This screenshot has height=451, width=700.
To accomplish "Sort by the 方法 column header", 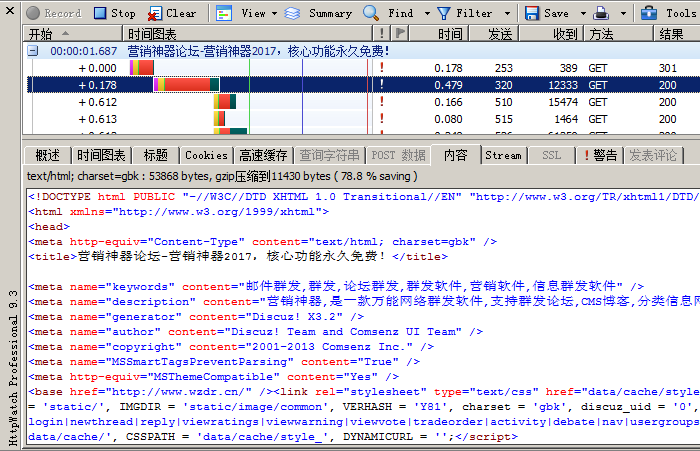I will (x=602, y=34).
